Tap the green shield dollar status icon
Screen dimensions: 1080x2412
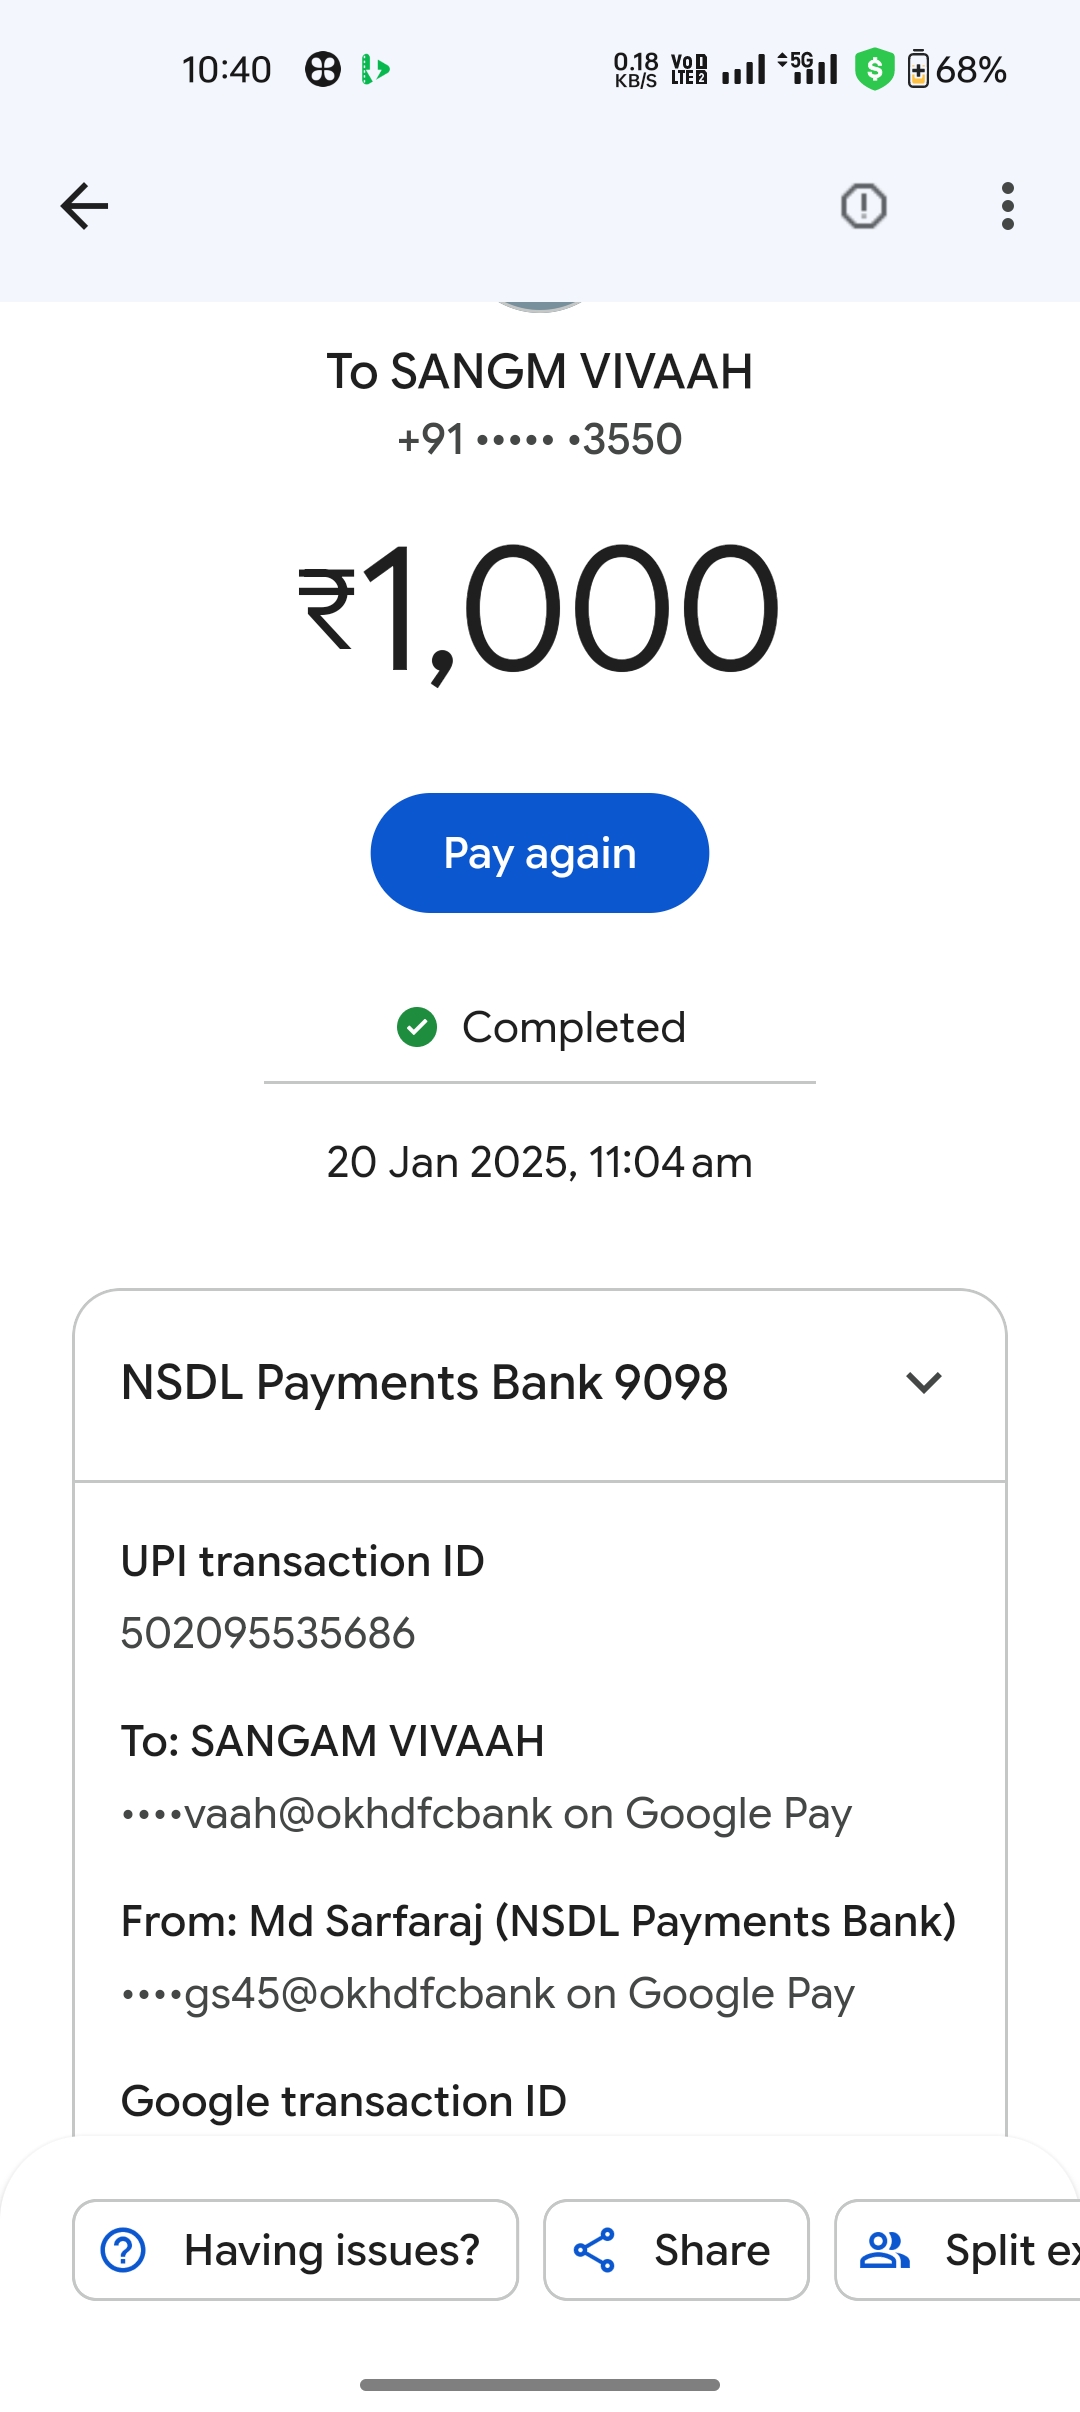tap(874, 70)
